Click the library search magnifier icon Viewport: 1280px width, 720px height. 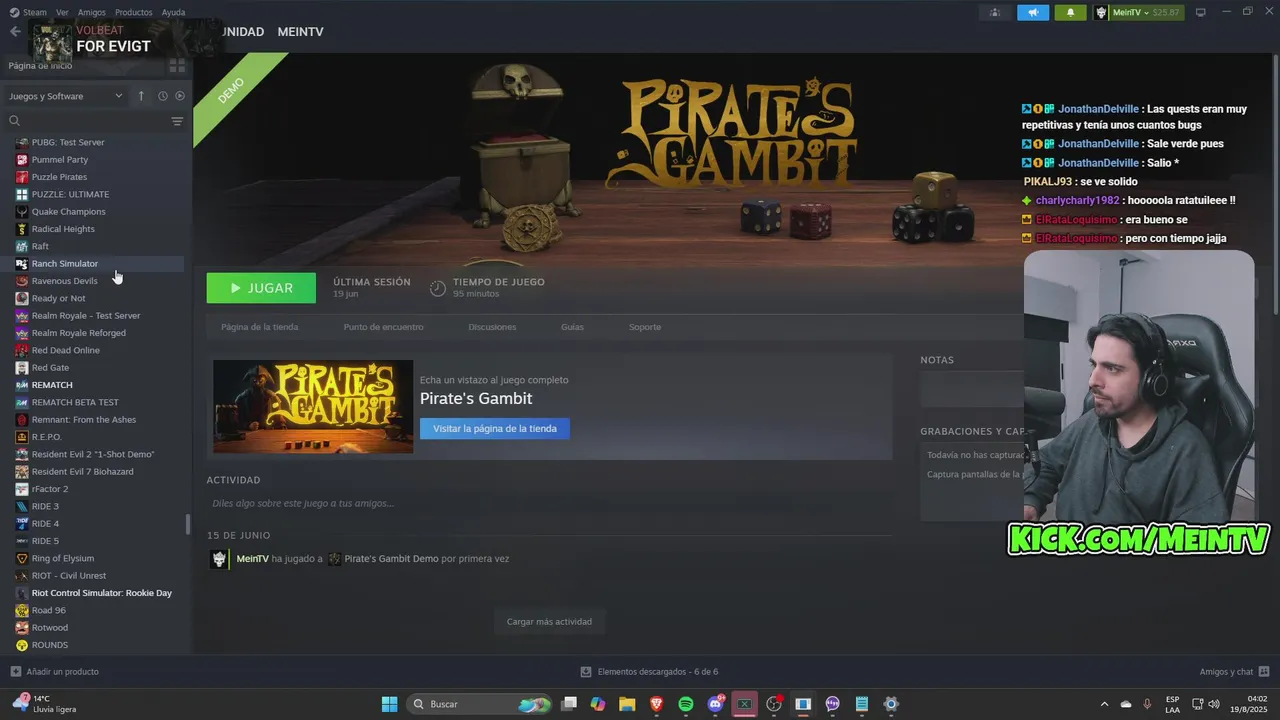coord(15,121)
